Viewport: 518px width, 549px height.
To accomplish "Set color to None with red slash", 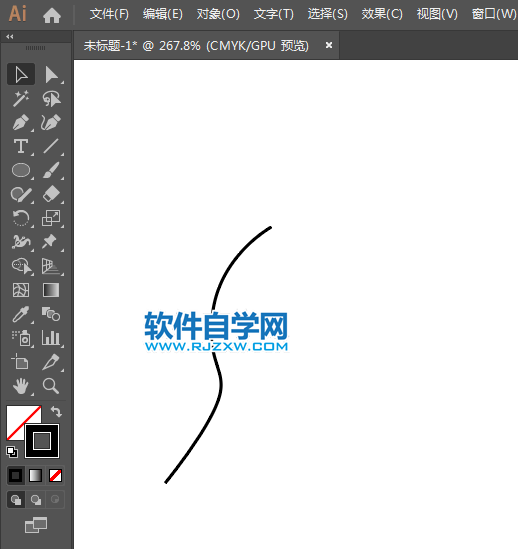I will [55, 475].
